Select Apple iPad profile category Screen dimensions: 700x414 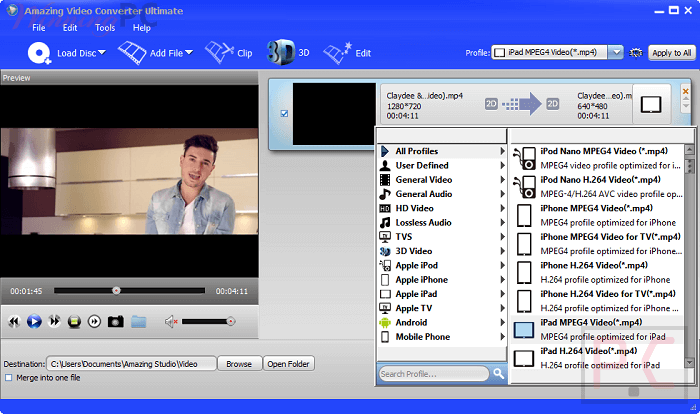click(x=442, y=294)
